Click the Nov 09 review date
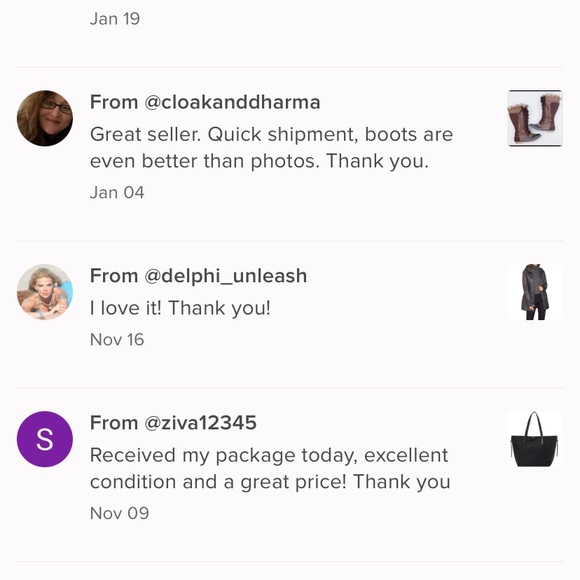The width and height of the screenshot is (580, 580). pyautogui.click(x=119, y=513)
